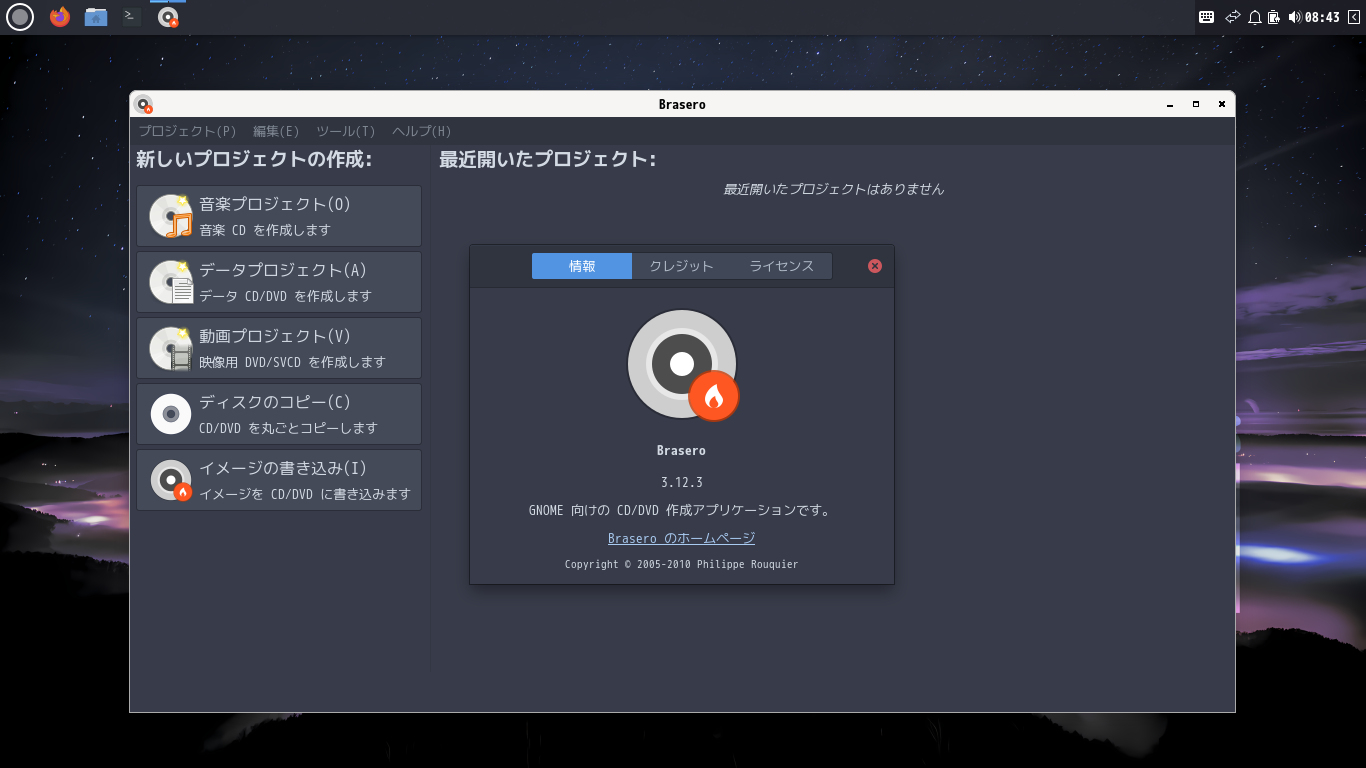This screenshot has height=768, width=1366.
Task: Open the ツール(T) menu
Action: click(x=346, y=131)
